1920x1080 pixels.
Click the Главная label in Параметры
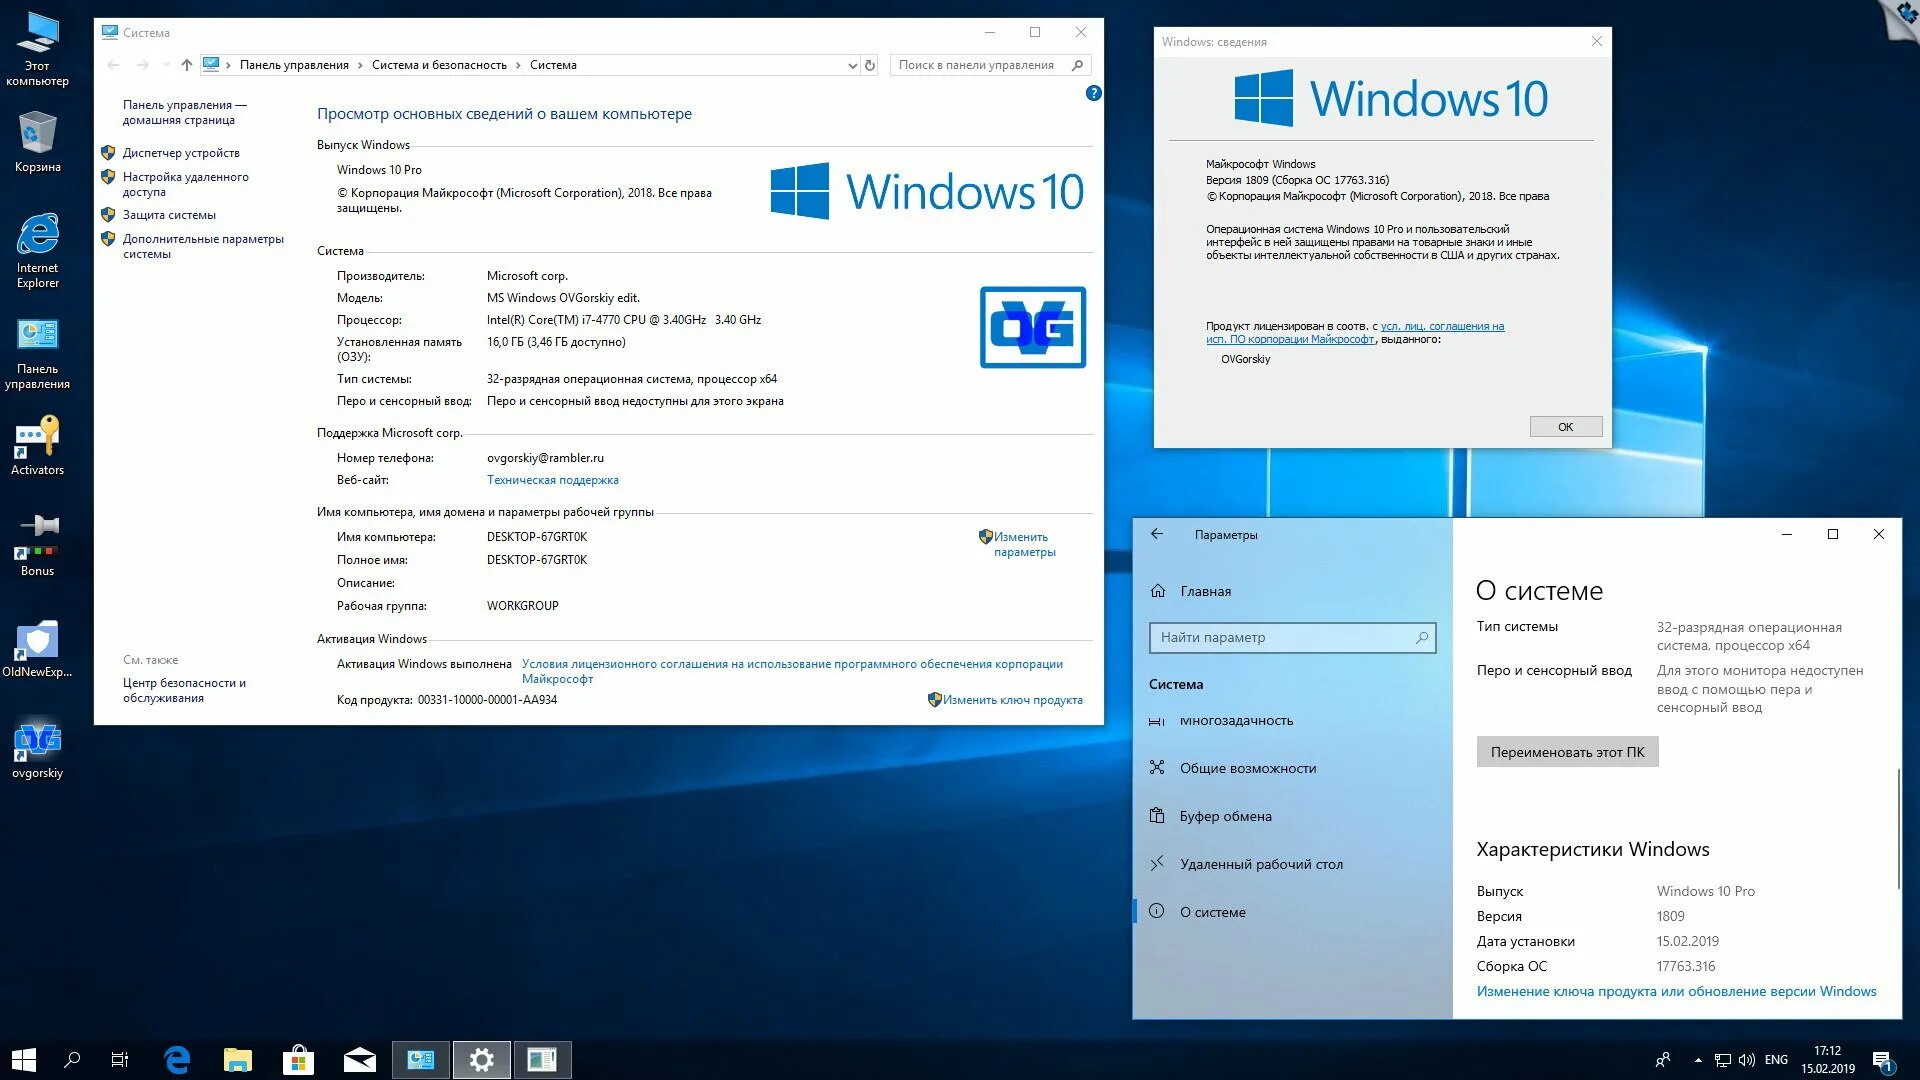[1205, 591]
